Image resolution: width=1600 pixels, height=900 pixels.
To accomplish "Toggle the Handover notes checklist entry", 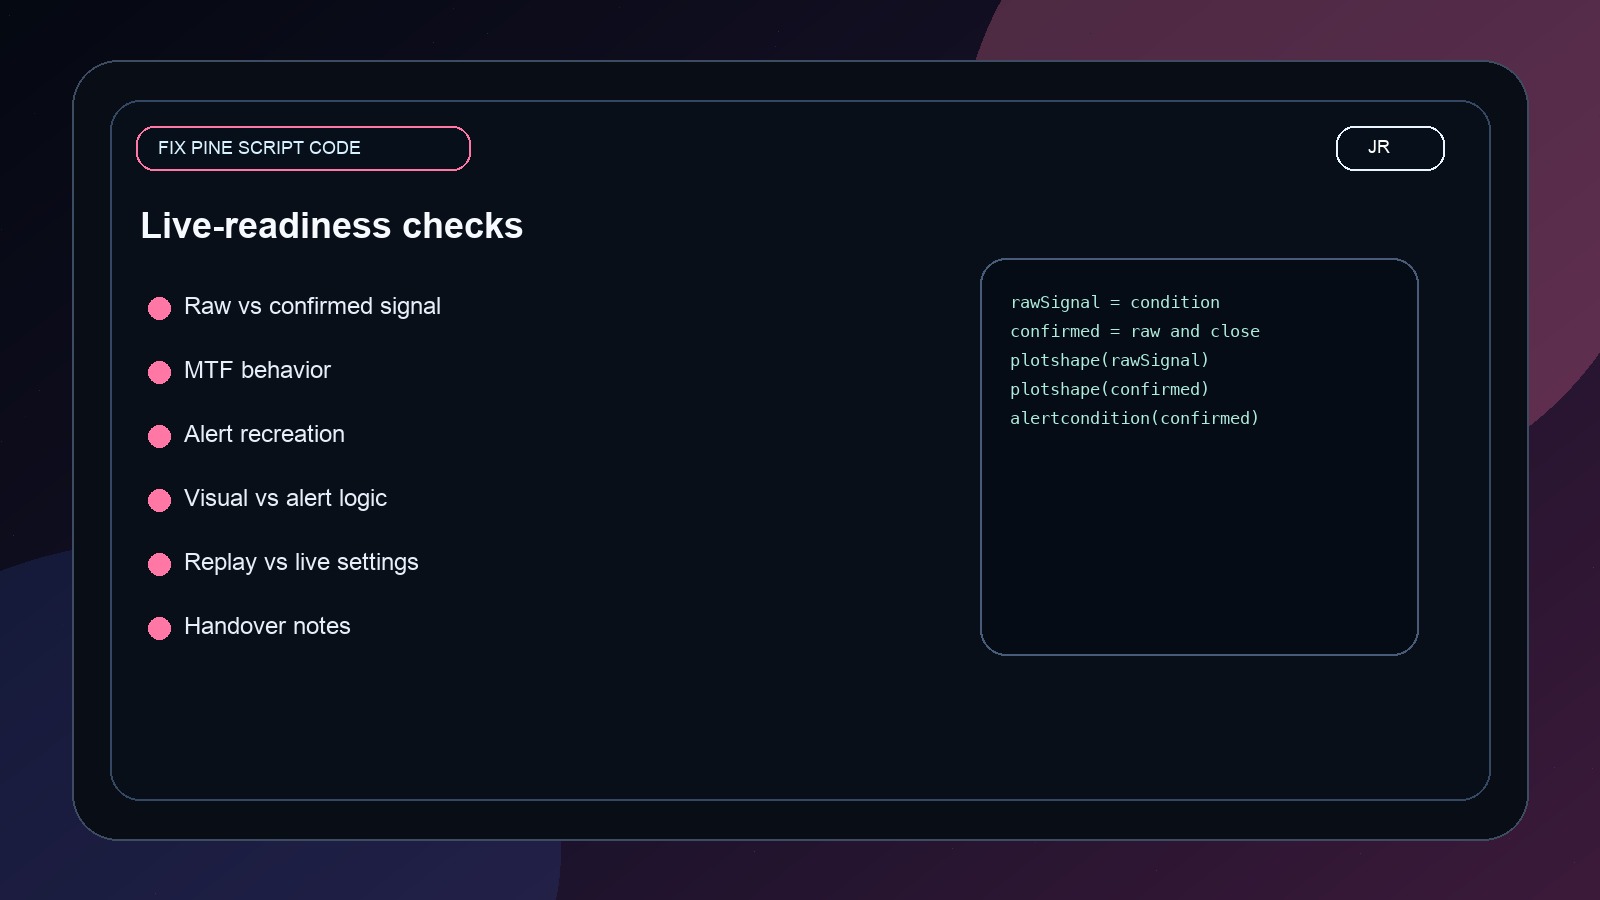I will (266, 627).
